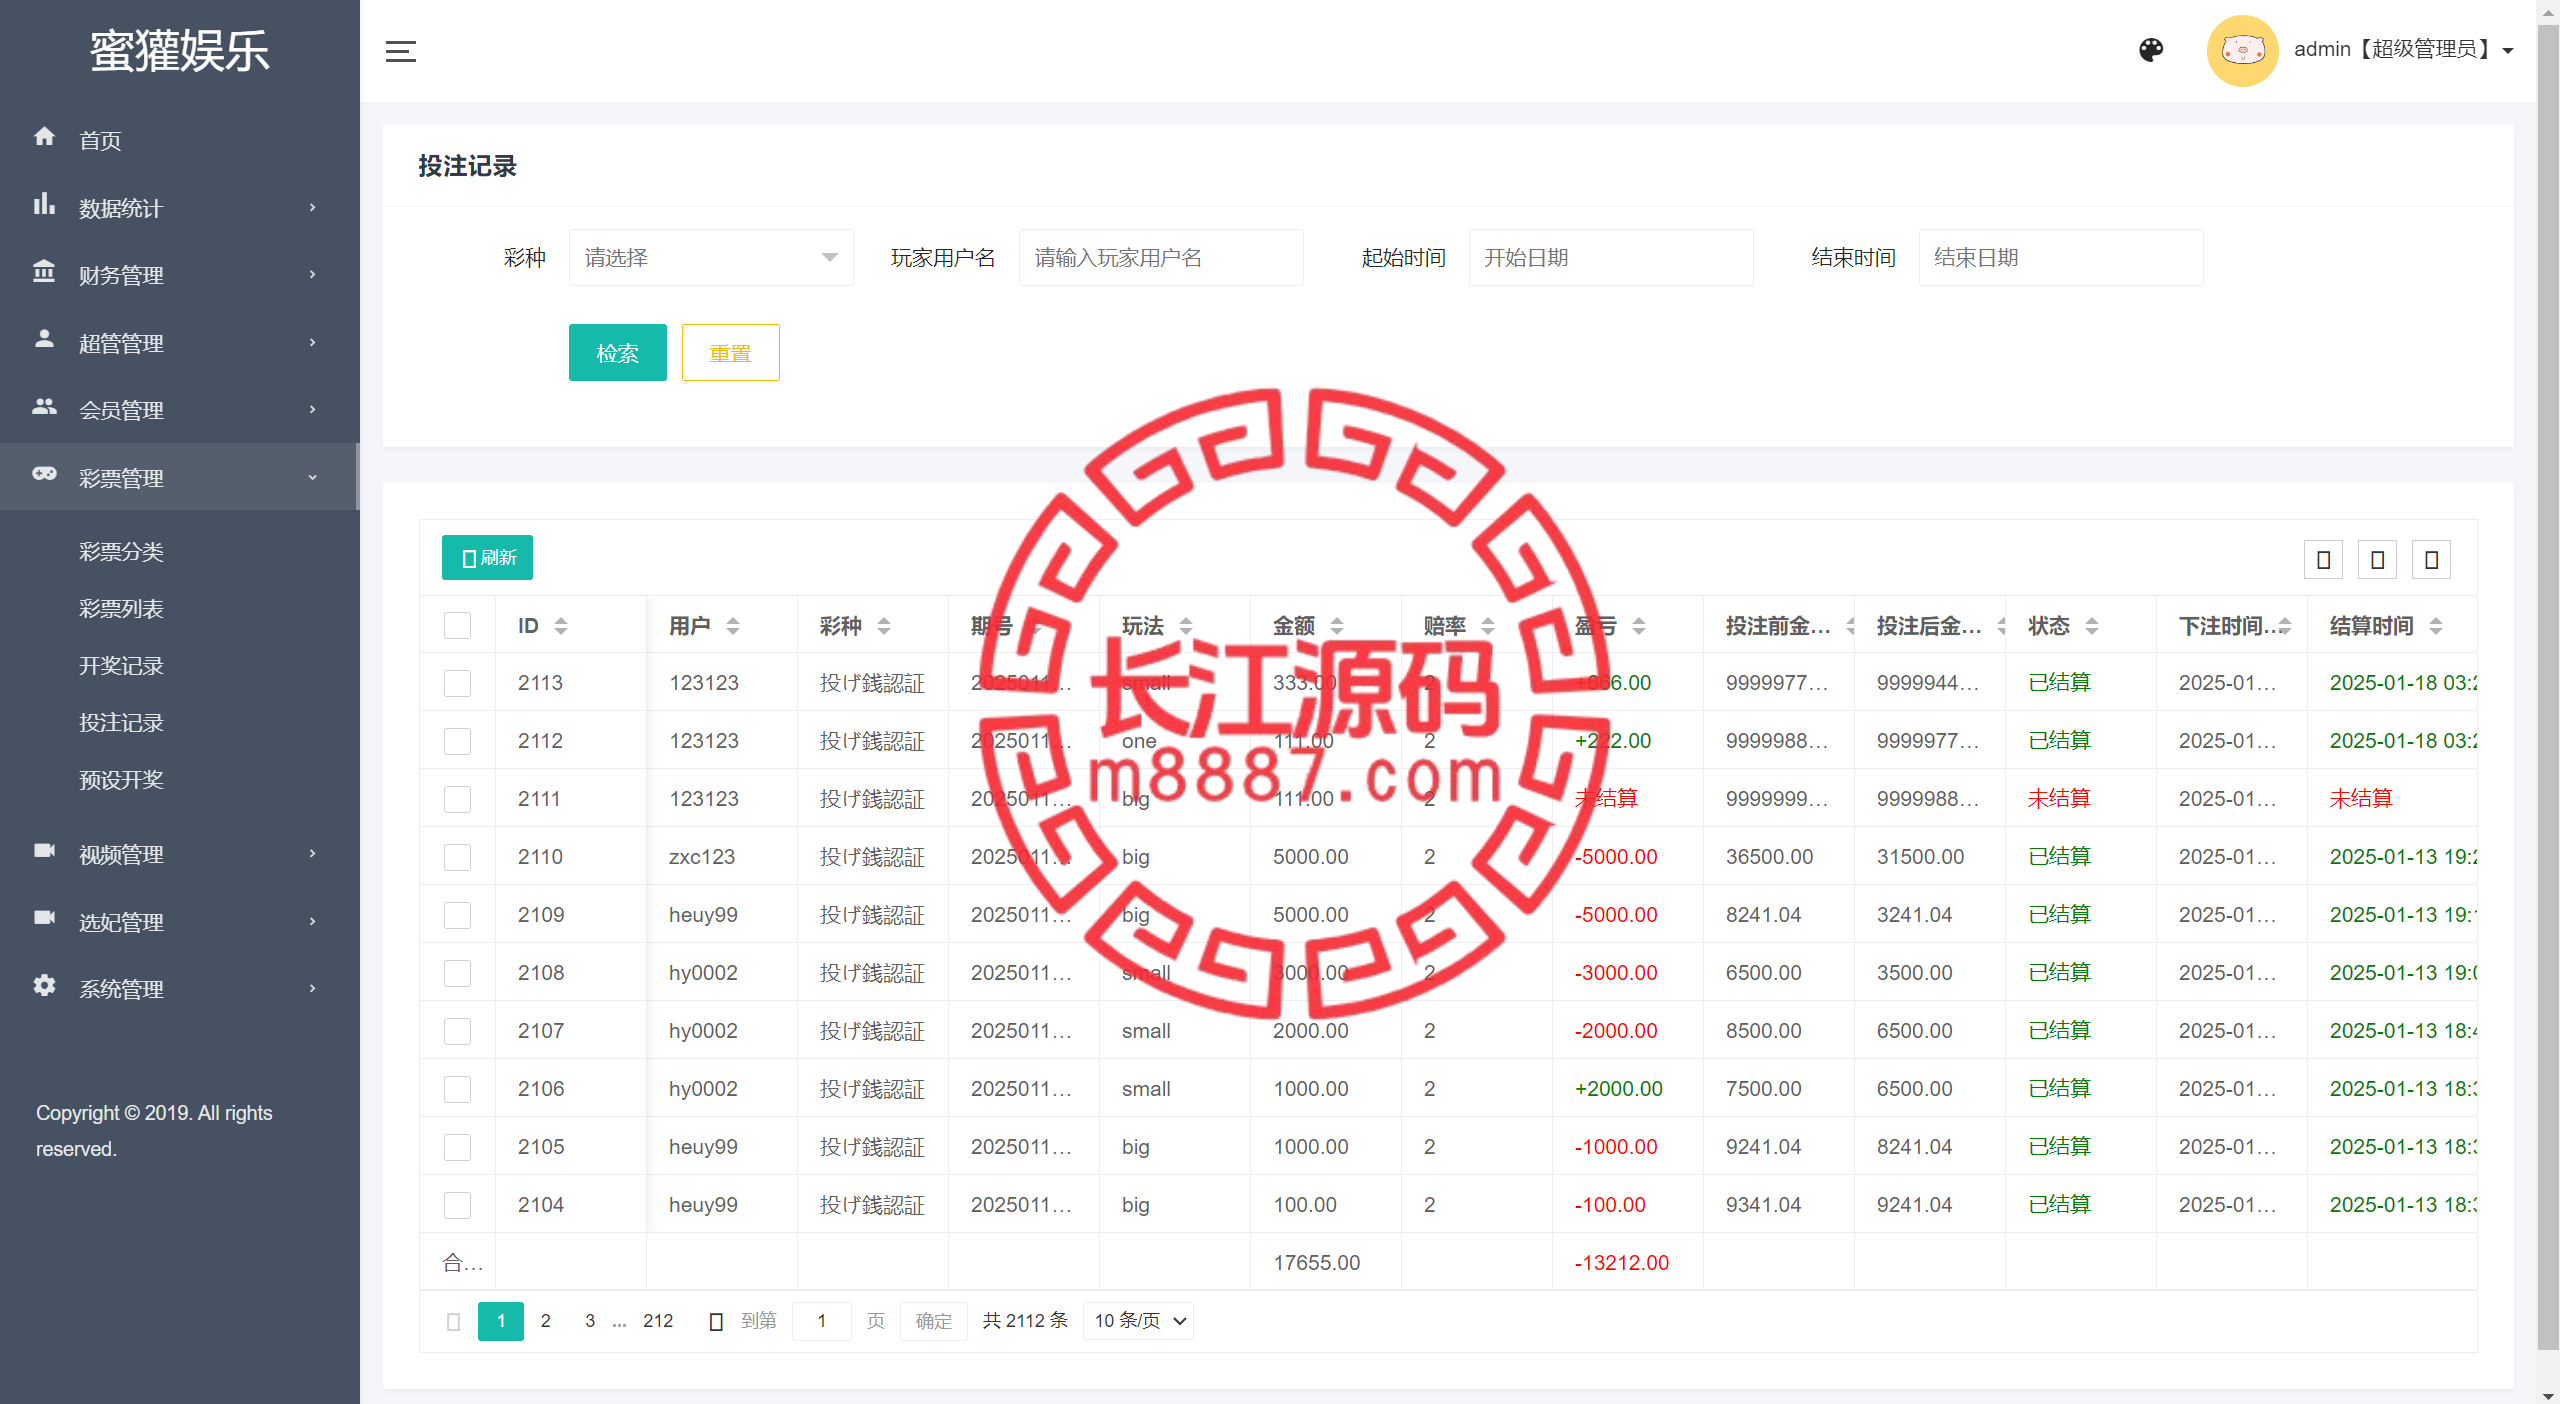This screenshot has width=2560, height=1404.
Task: Click the 开始日期 start date field
Action: [1610, 258]
